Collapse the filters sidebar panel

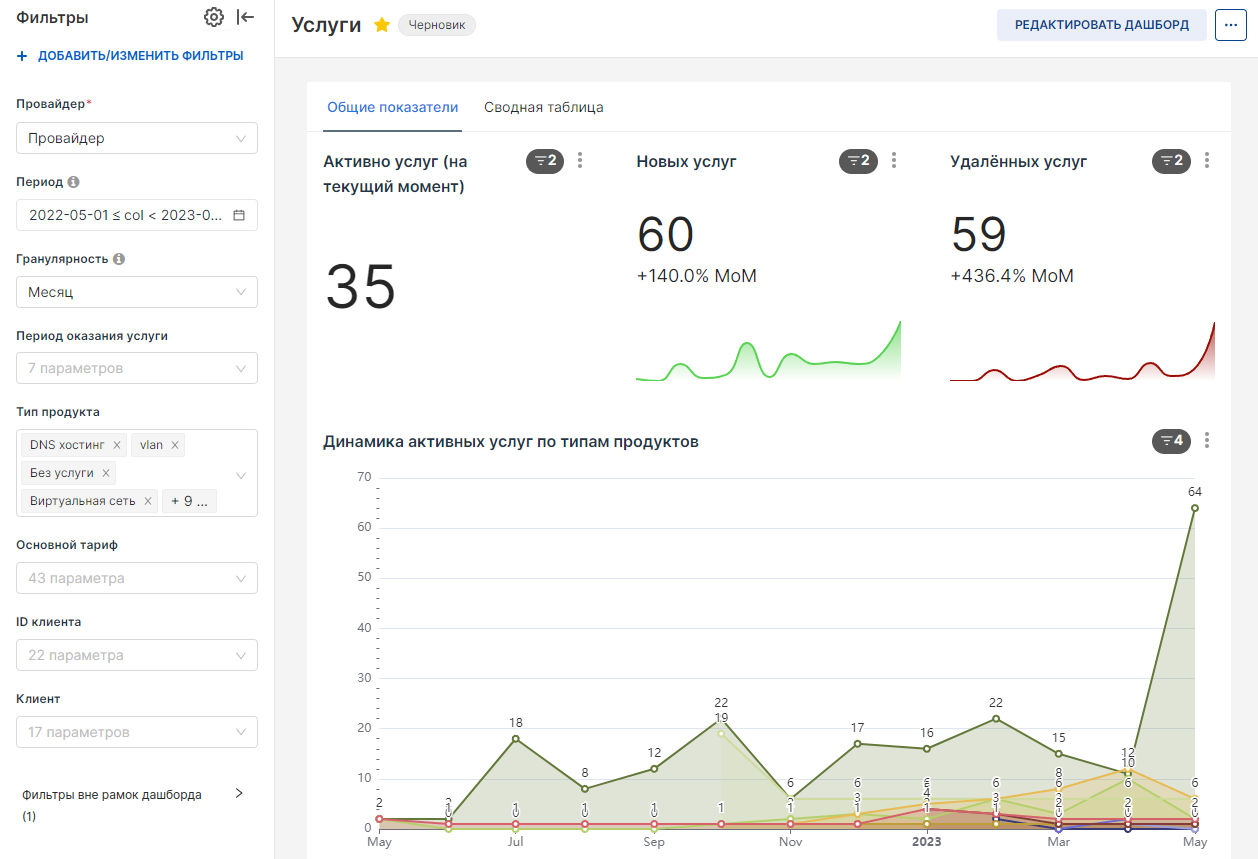[x=245, y=17]
